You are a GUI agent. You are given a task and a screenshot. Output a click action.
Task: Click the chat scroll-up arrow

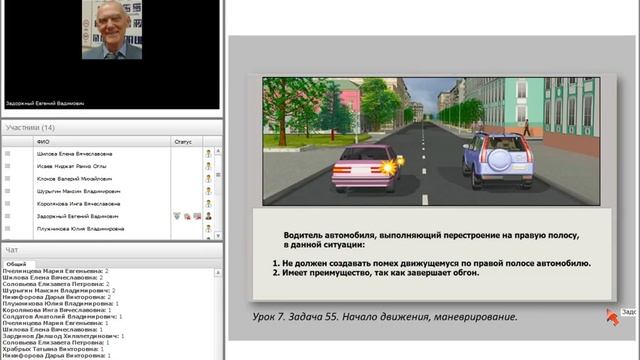(218, 272)
